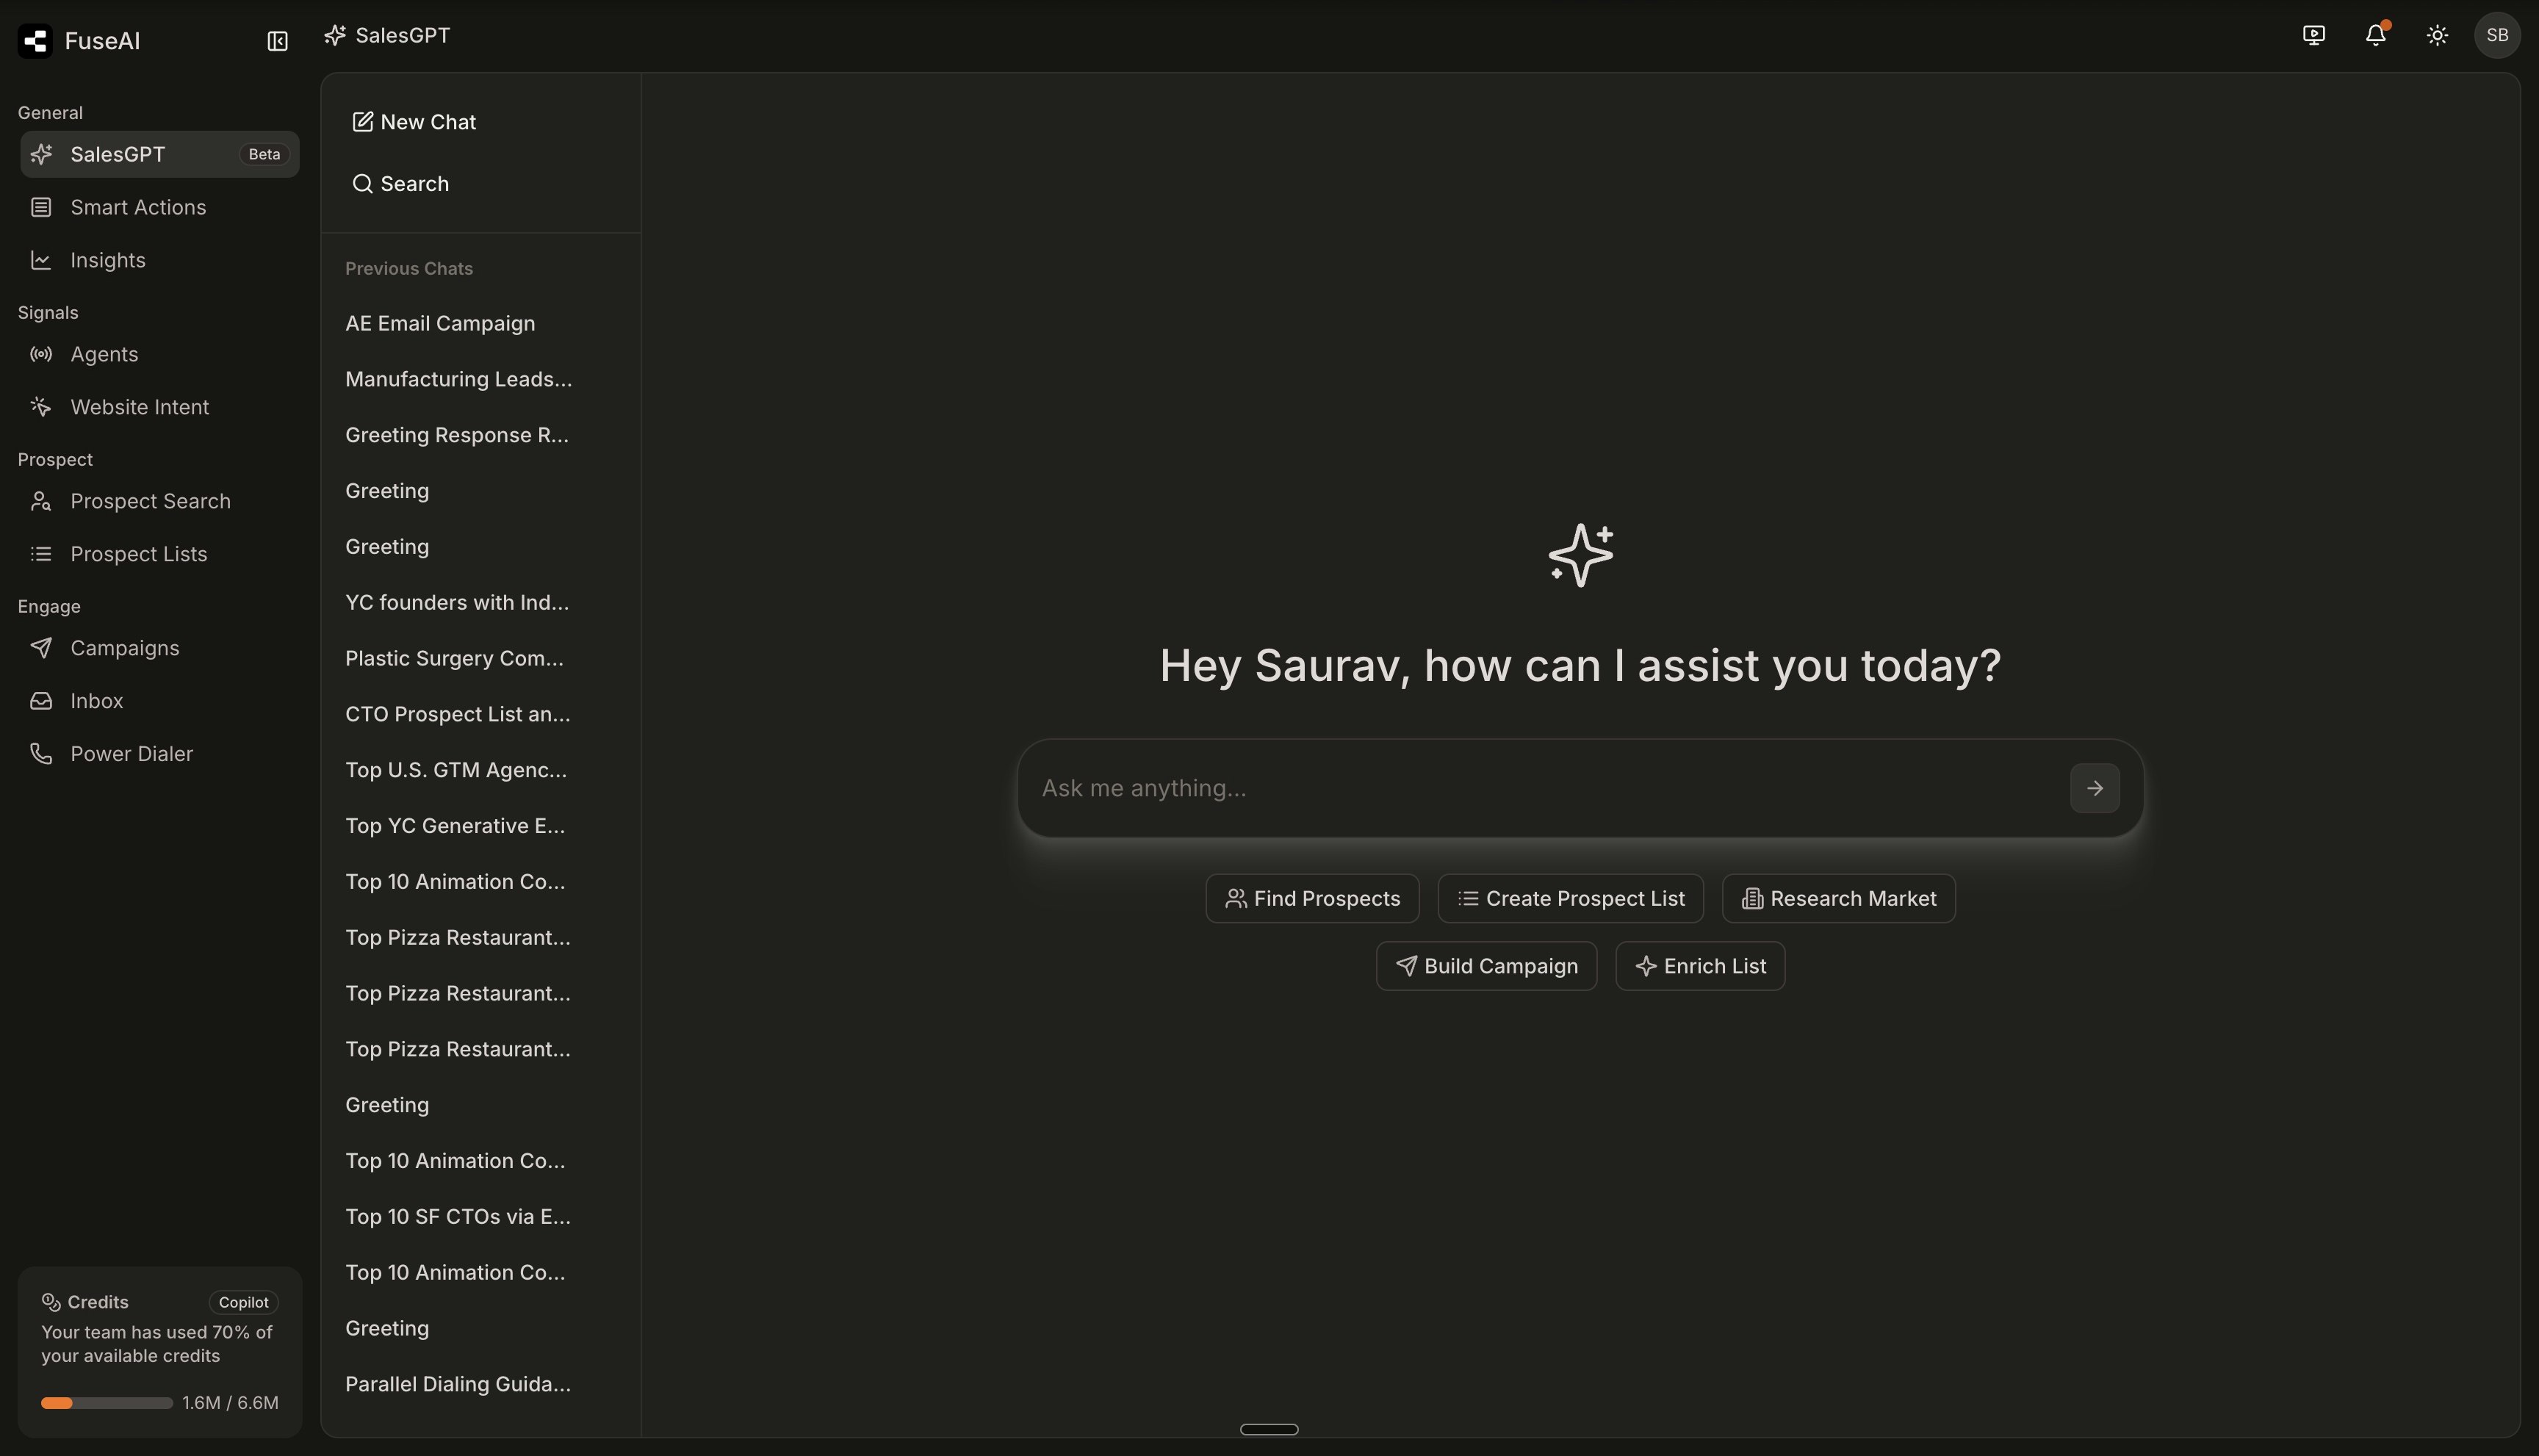Click the credits usage progress bar

point(106,1403)
